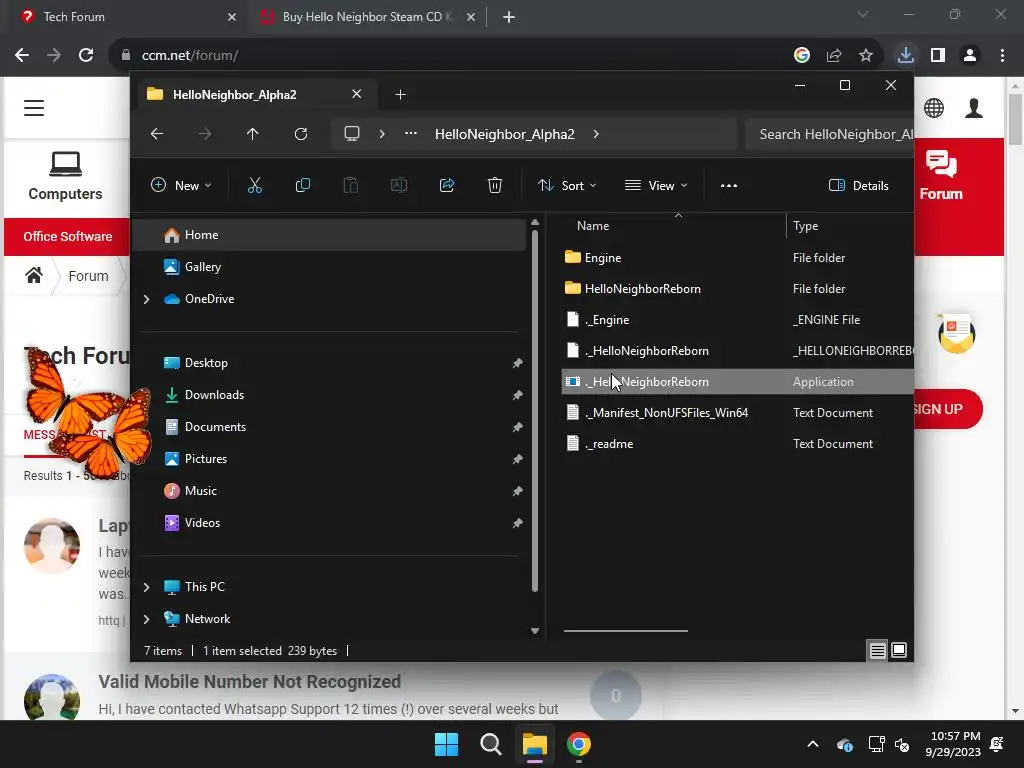Click the hidden path ellipsis in the address bar
The width and height of the screenshot is (1024, 768).
click(411, 134)
